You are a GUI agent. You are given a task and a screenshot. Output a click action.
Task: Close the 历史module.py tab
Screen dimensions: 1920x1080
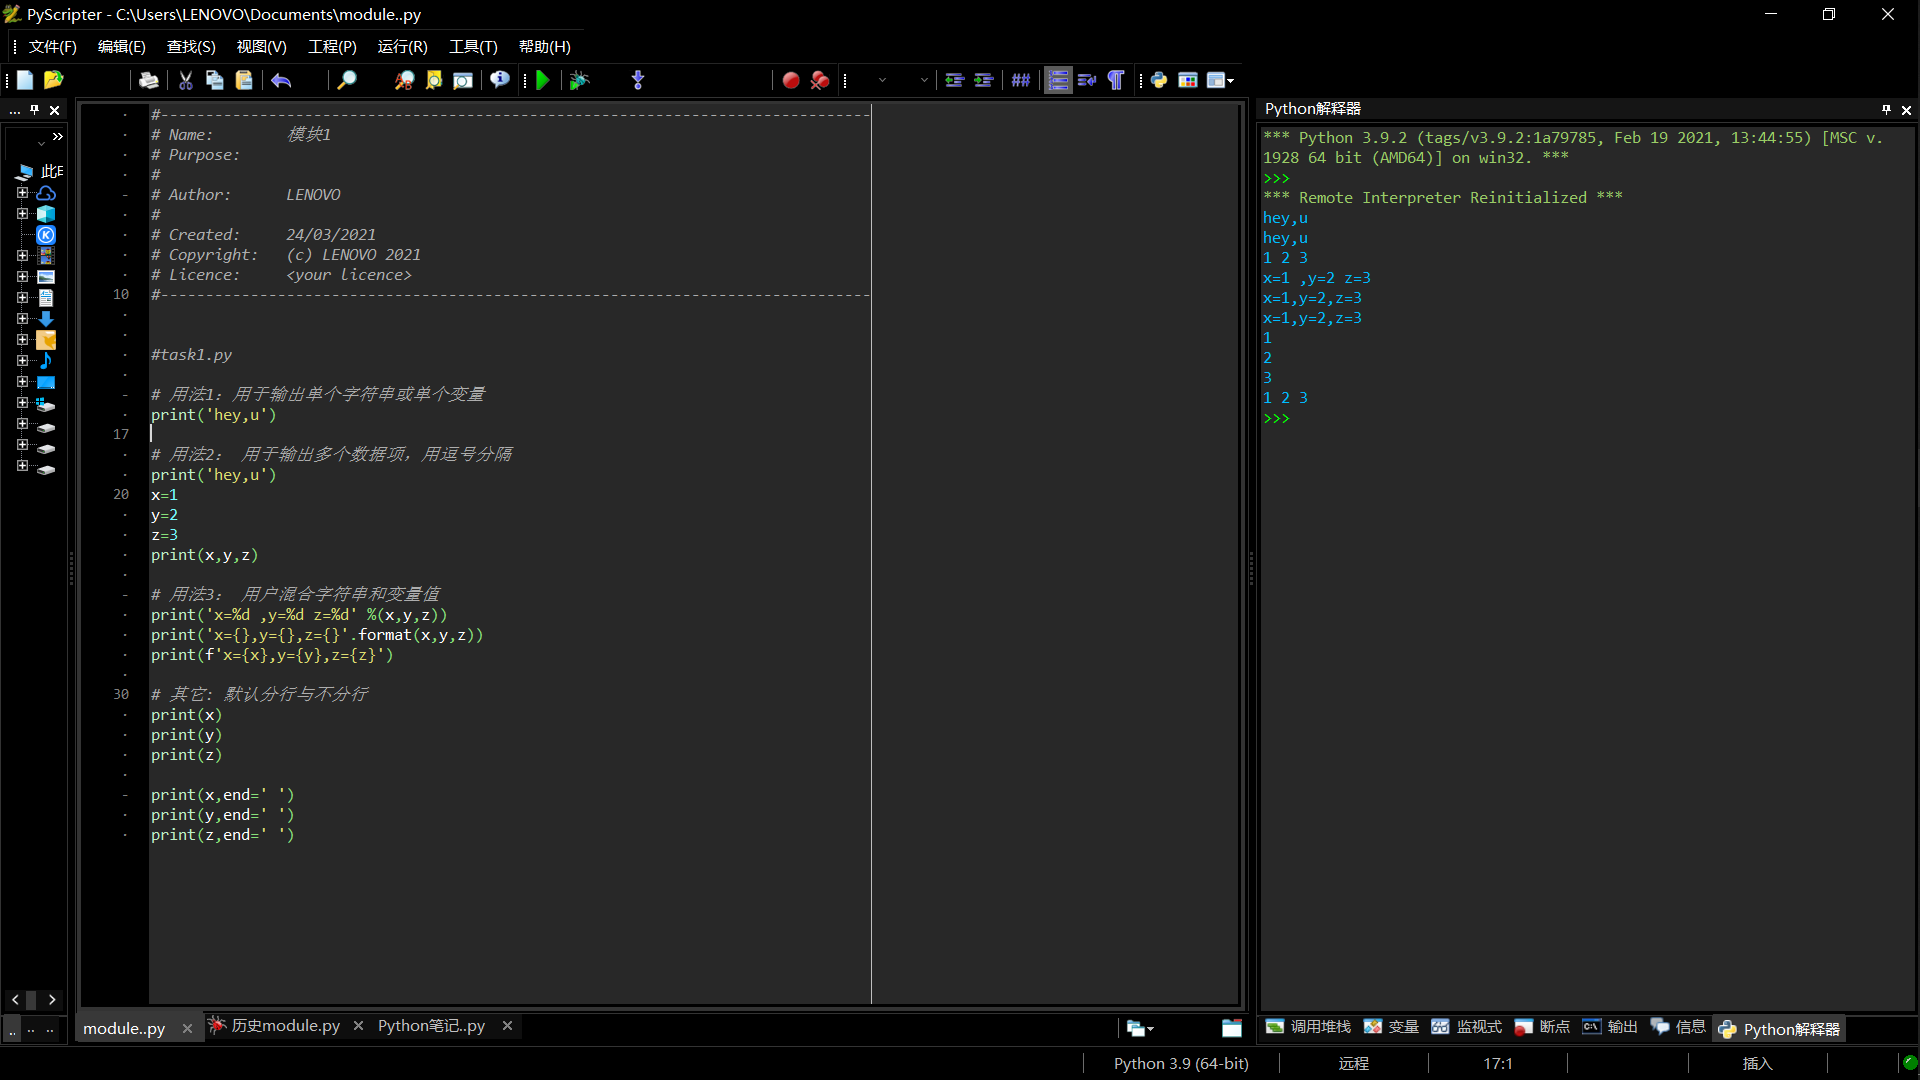point(358,1026)
